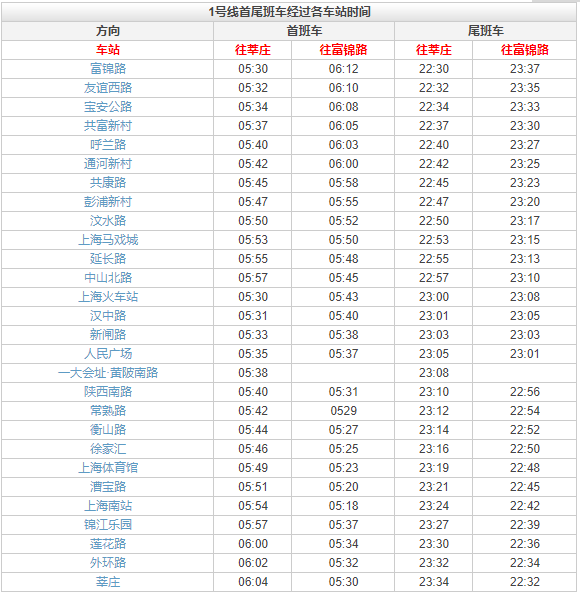
Task: Open the 汉中路 station link
Action: pyautogui.click(x=108, y=316)
